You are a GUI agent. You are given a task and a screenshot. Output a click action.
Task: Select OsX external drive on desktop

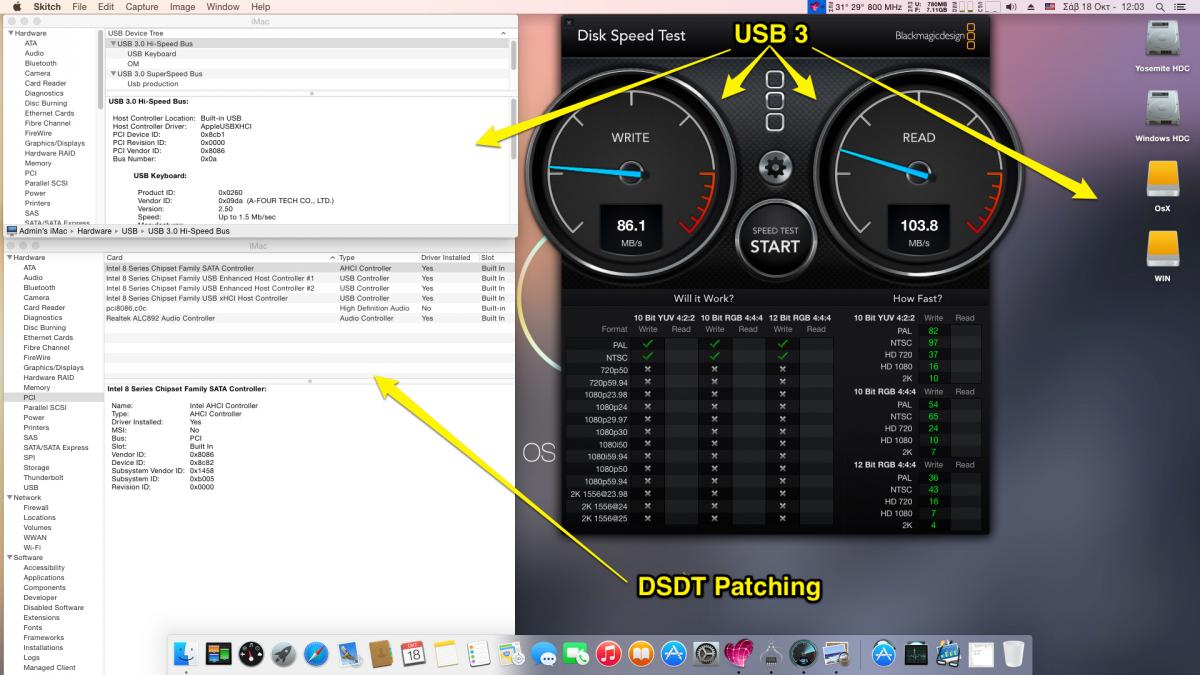pyautogui.click(x=1162, y=187)
